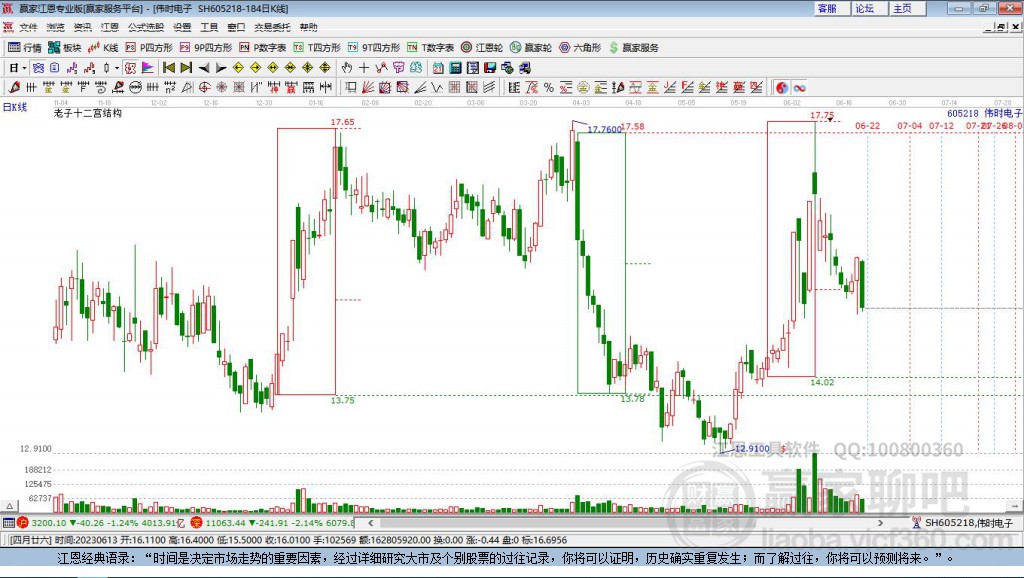Image resolution: width=1024 pixels, height=578 pixels.
Task: Open the T数字表 tool
Action: pyautogui.click(x=430, y=48)
